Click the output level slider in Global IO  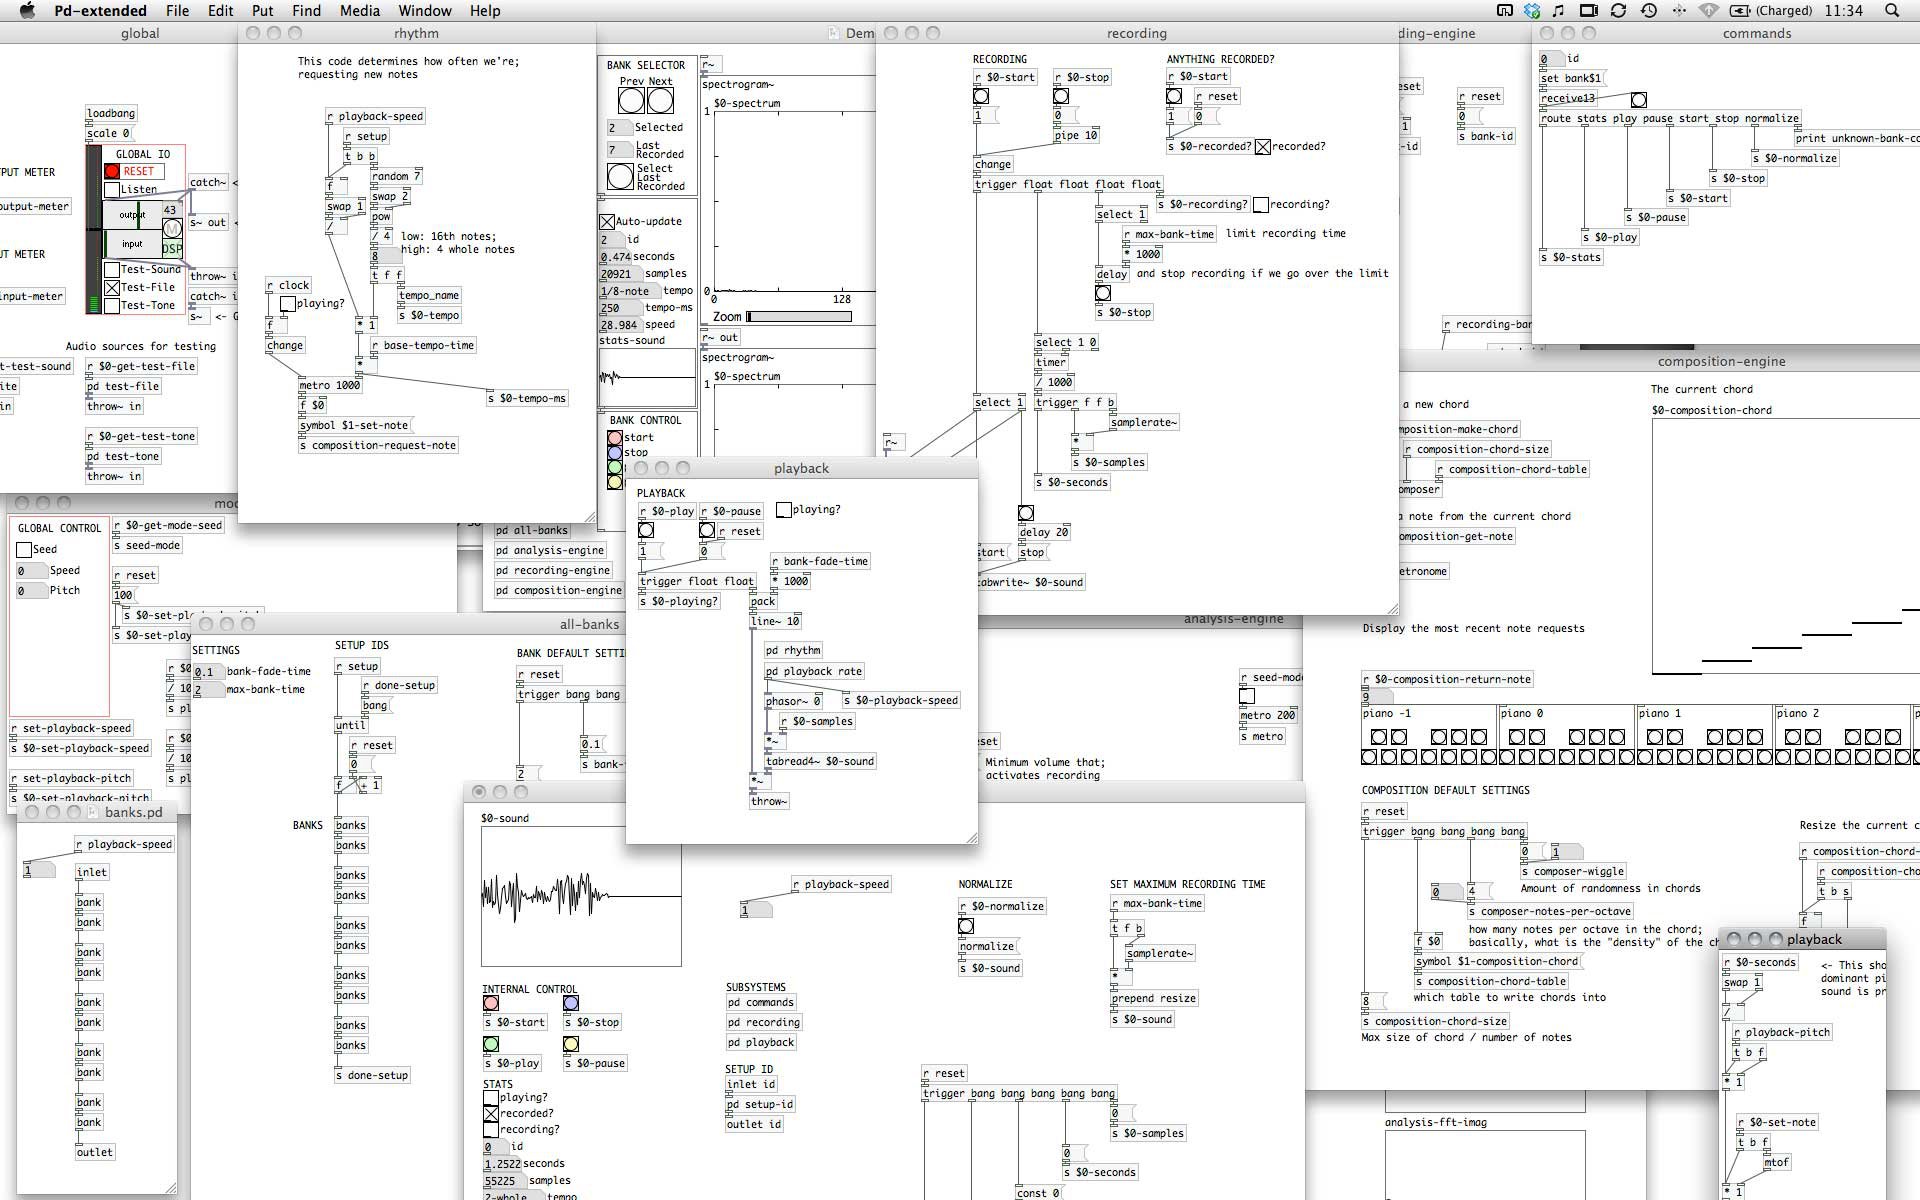(133, 215)
